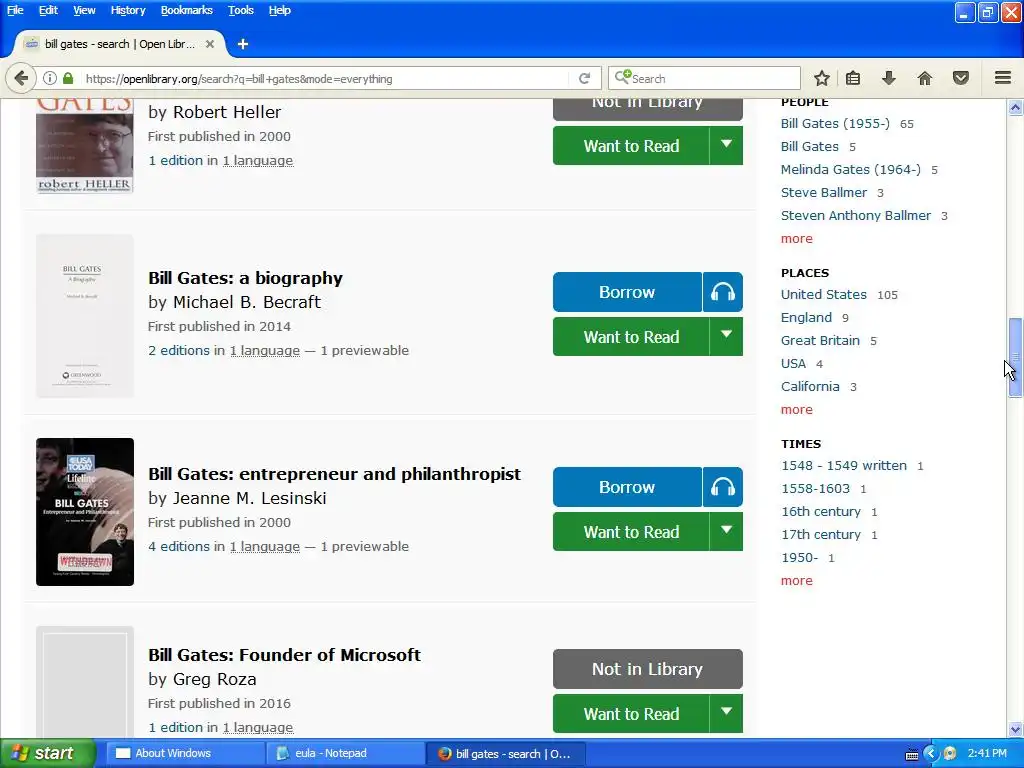Click the search engine magnifier icon
Image resolution: width=1024 pixels, height=768 pixels.
(623, 78)
